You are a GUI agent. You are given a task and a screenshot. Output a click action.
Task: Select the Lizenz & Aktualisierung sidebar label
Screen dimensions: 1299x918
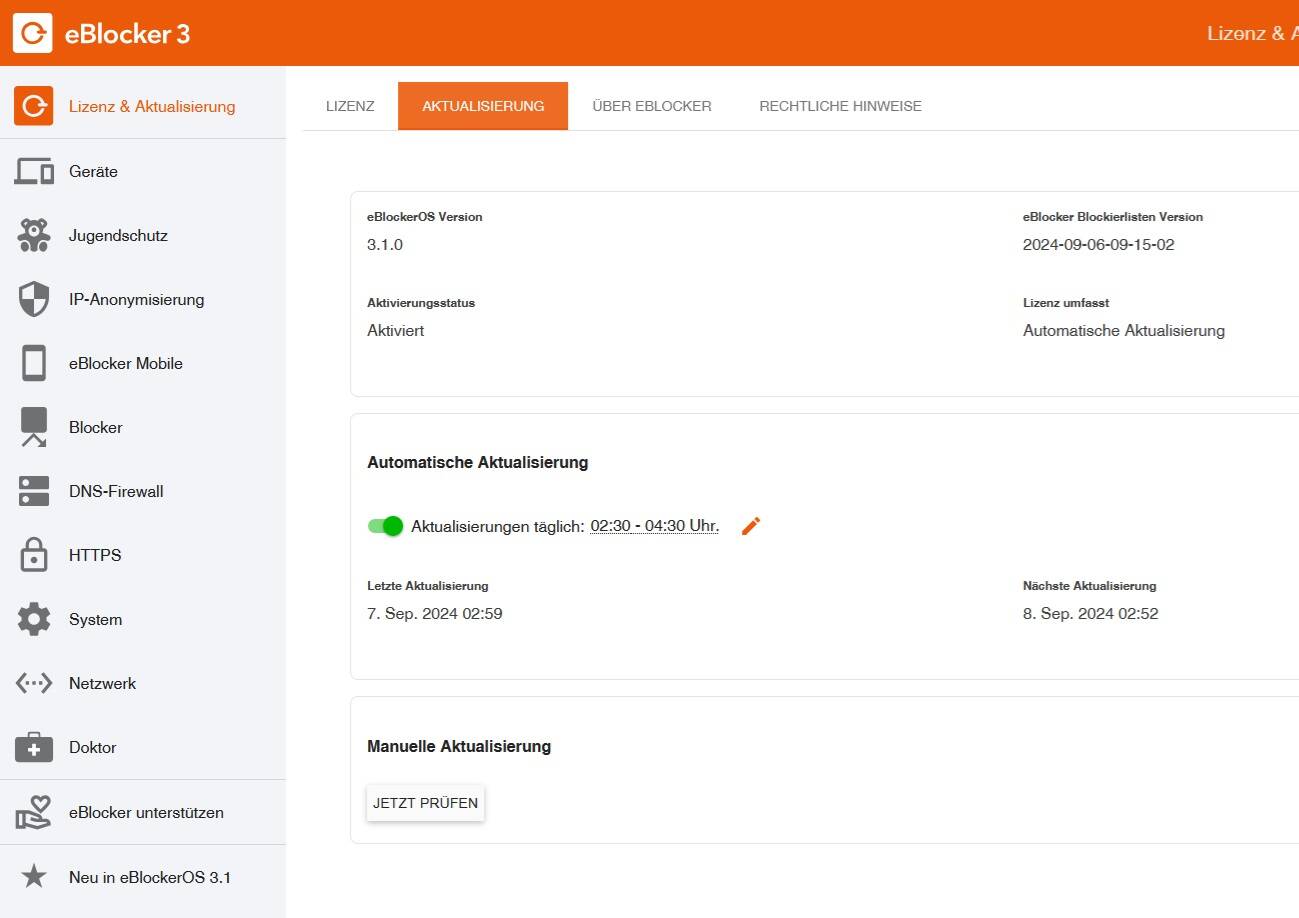[152, 106]
